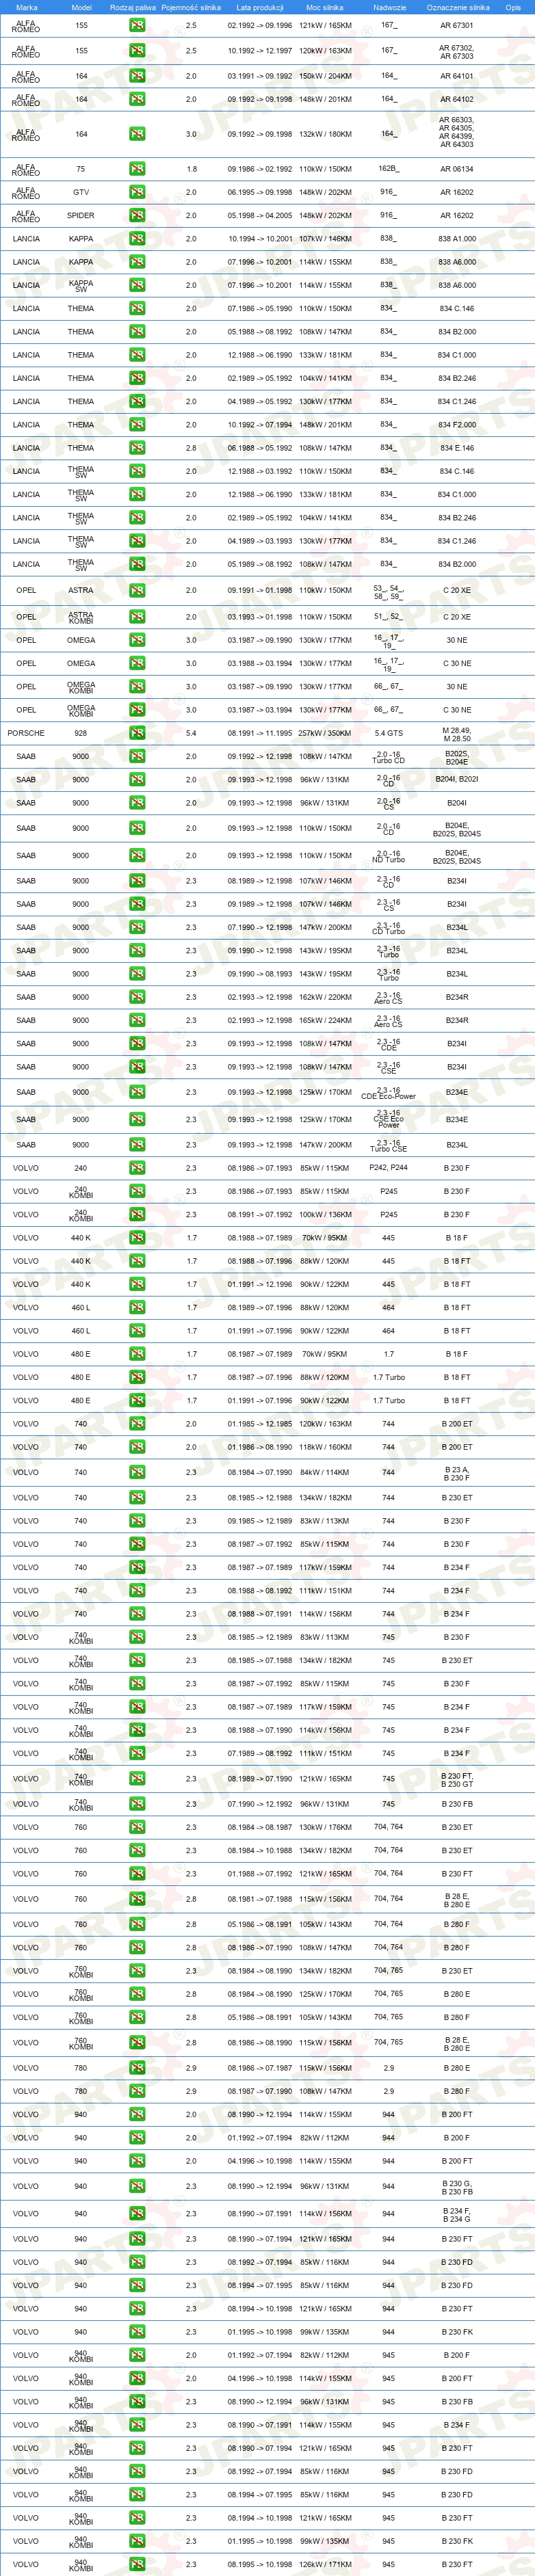Viewport: 535px width, 2576px height.
Task: Click engine code M 28.49, M 28.50
Action: [x=457, y=734]
